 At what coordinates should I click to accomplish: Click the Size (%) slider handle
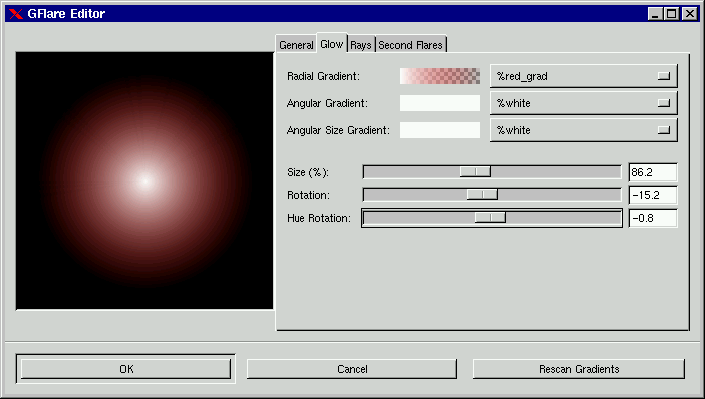[475, 172]
